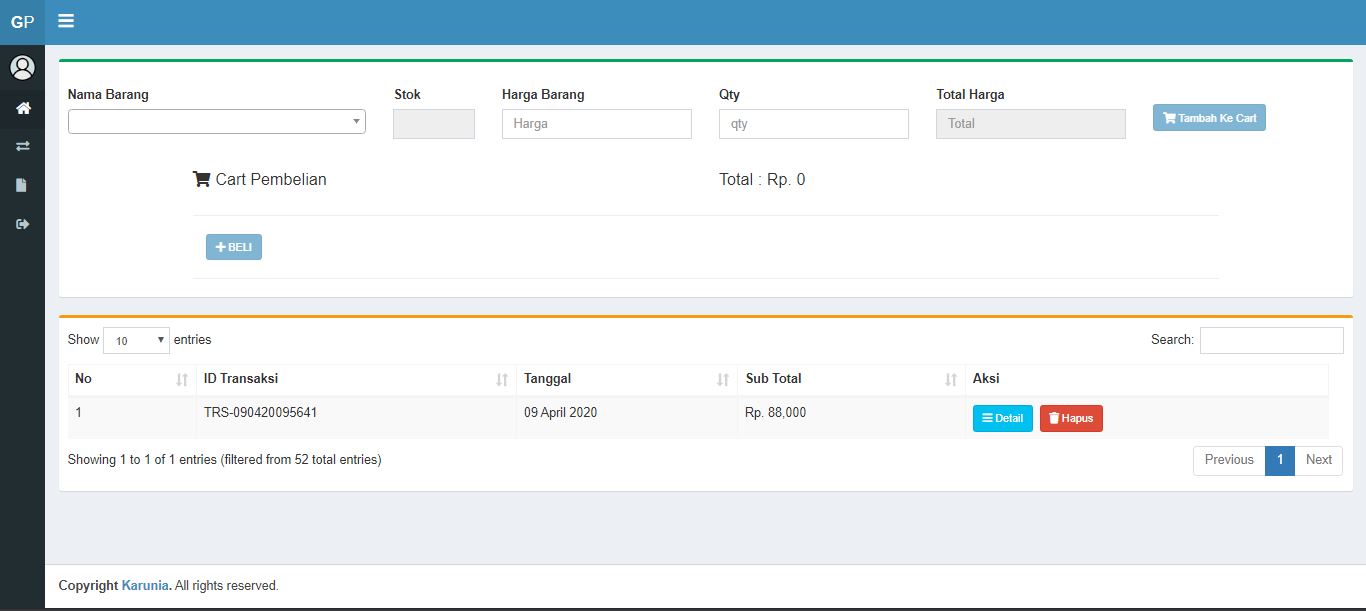
Task: Open Detail for transaction TRS-090420095641
Action: pos(1002,418)
